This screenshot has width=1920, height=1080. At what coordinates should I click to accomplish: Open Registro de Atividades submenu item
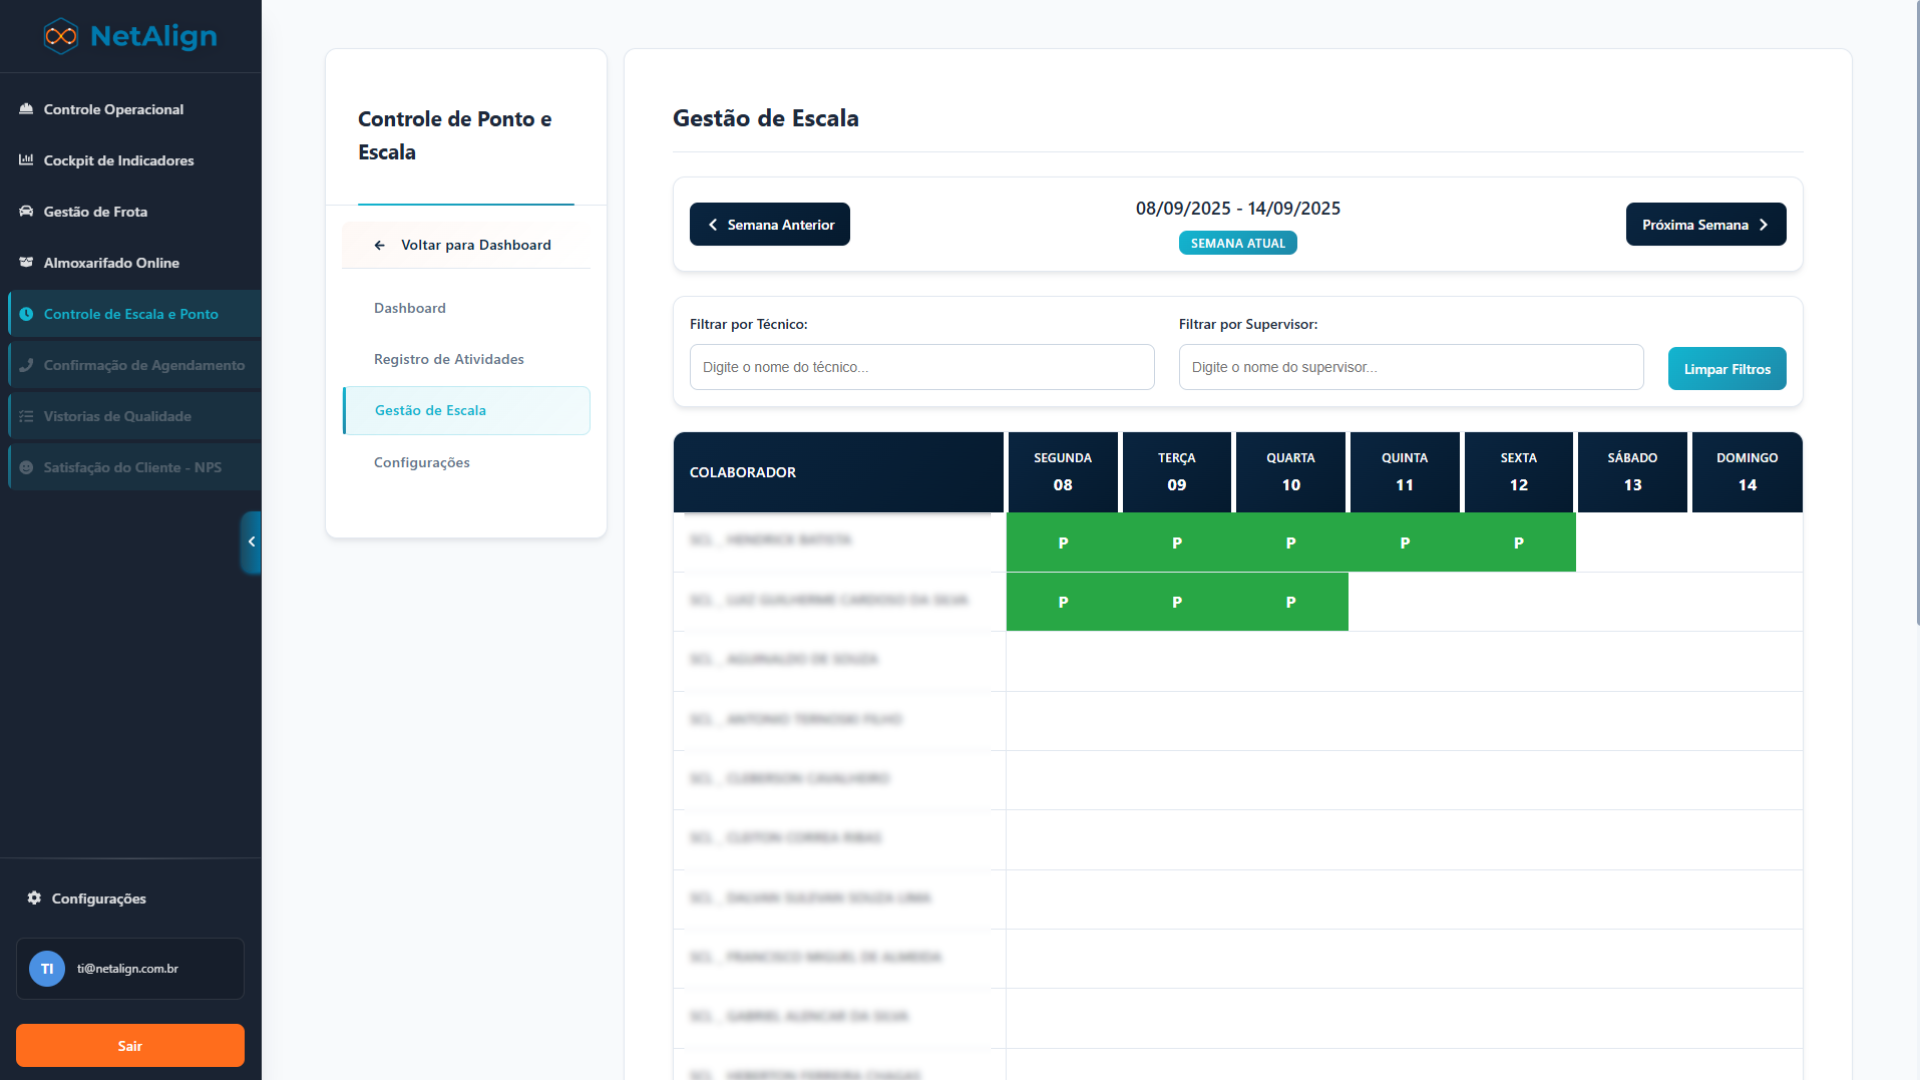click(x=448, y=359)
